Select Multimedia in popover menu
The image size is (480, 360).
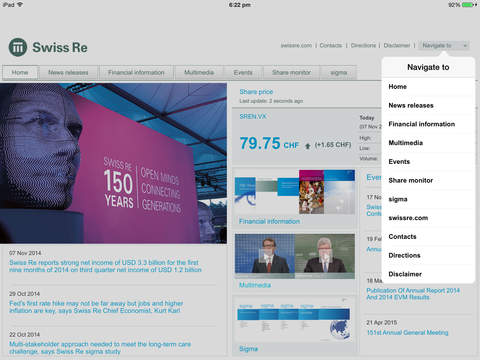428,143
